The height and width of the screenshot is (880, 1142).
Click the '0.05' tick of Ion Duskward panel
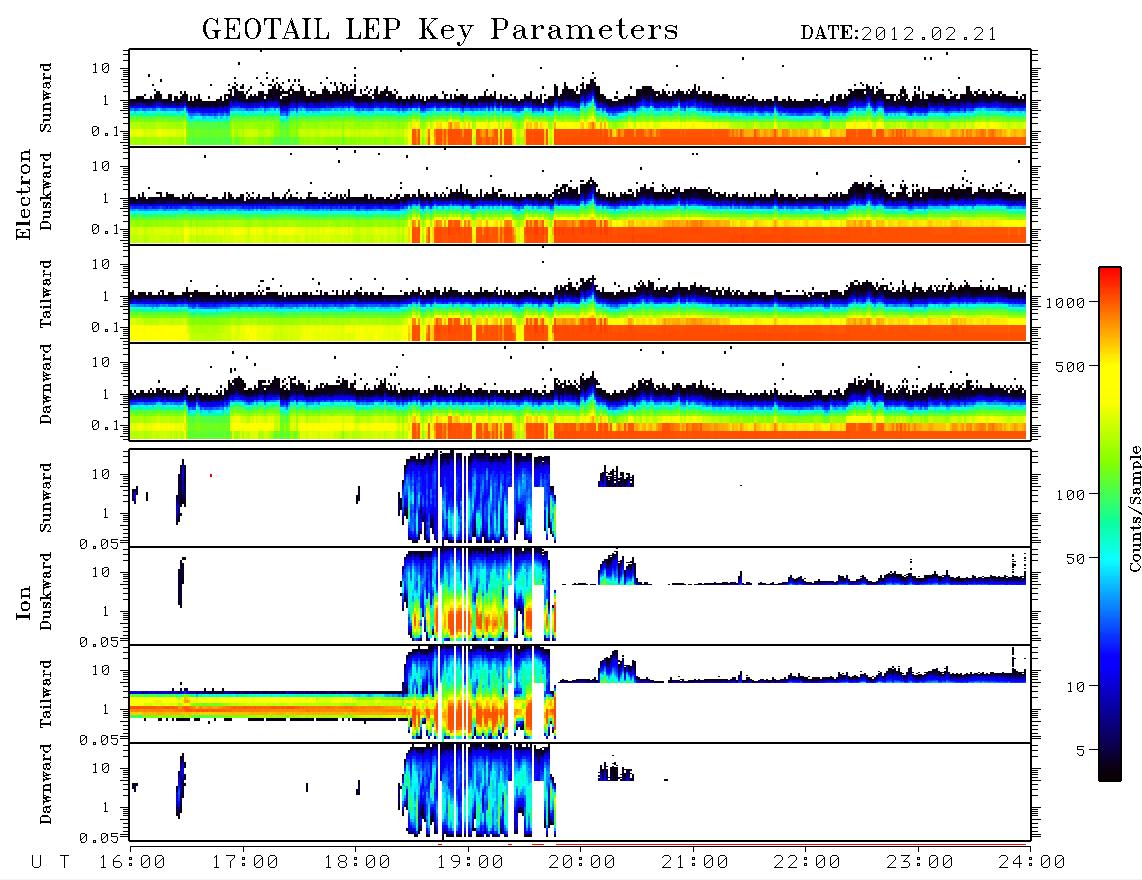[x=98, y=643]
